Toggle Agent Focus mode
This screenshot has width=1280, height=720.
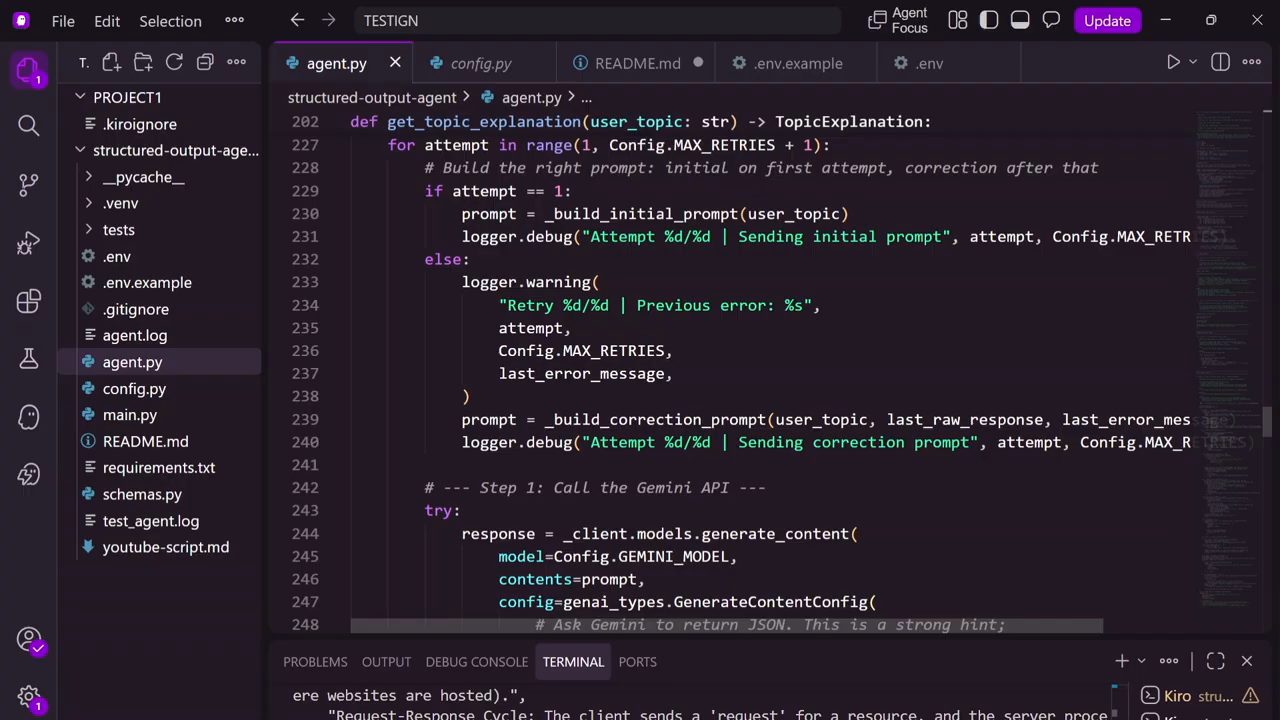click(x=898, y=20)
